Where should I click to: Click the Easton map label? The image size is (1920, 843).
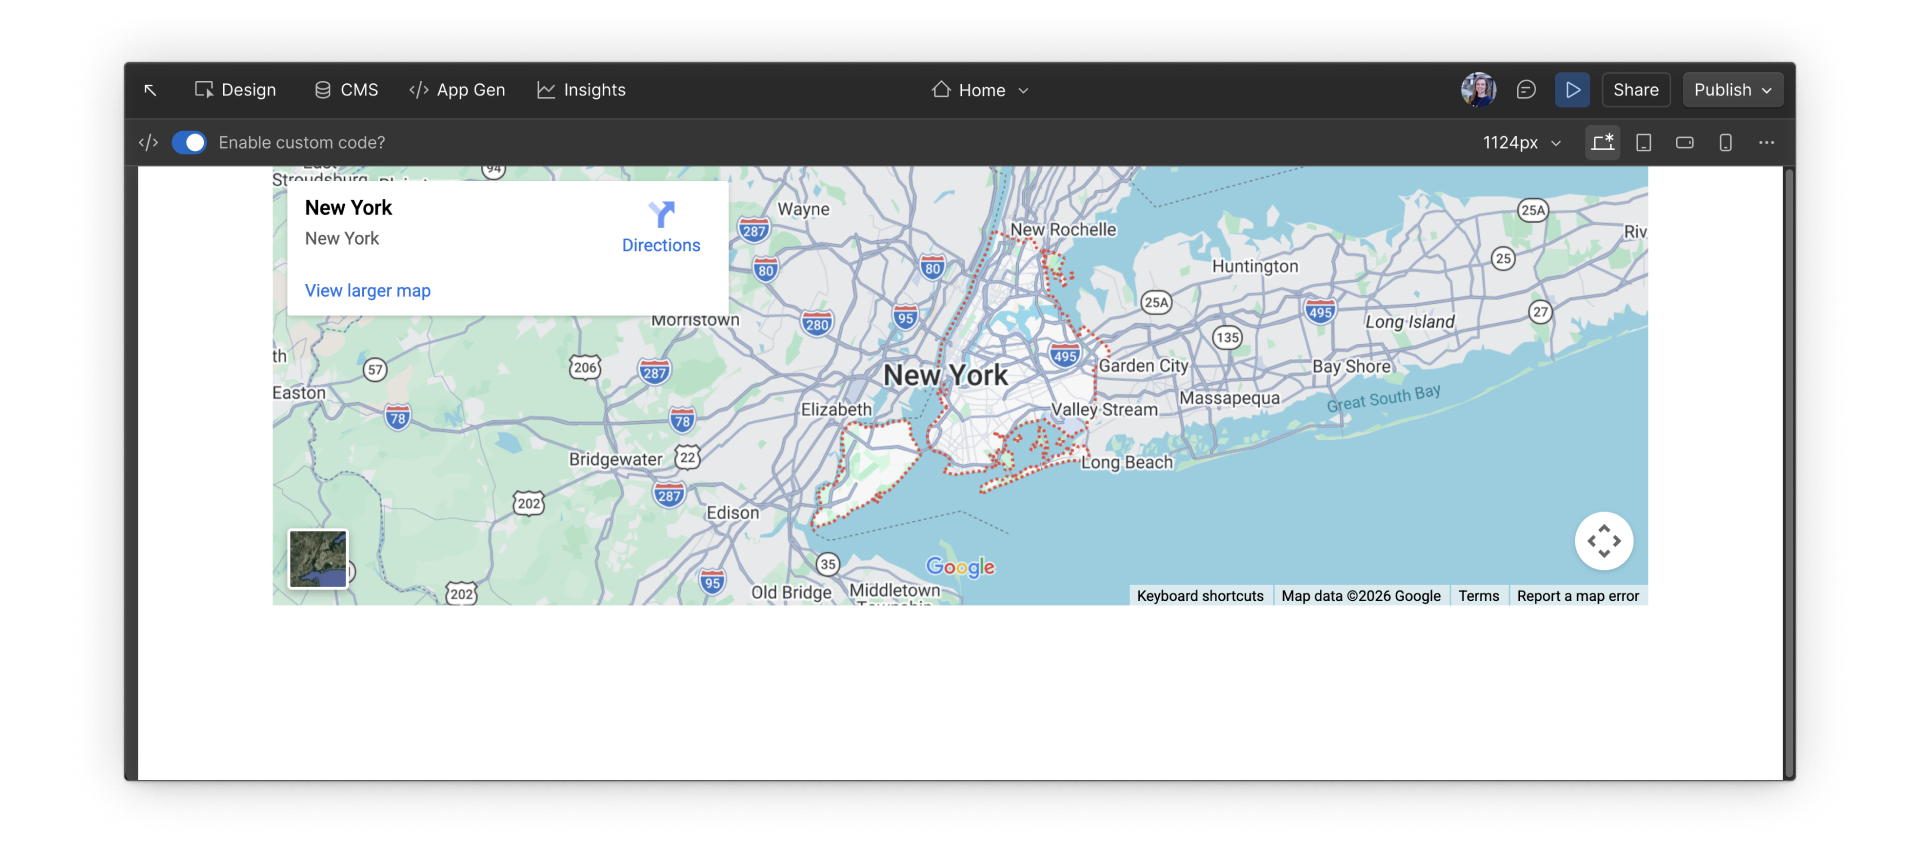click(x=299, y=394)
